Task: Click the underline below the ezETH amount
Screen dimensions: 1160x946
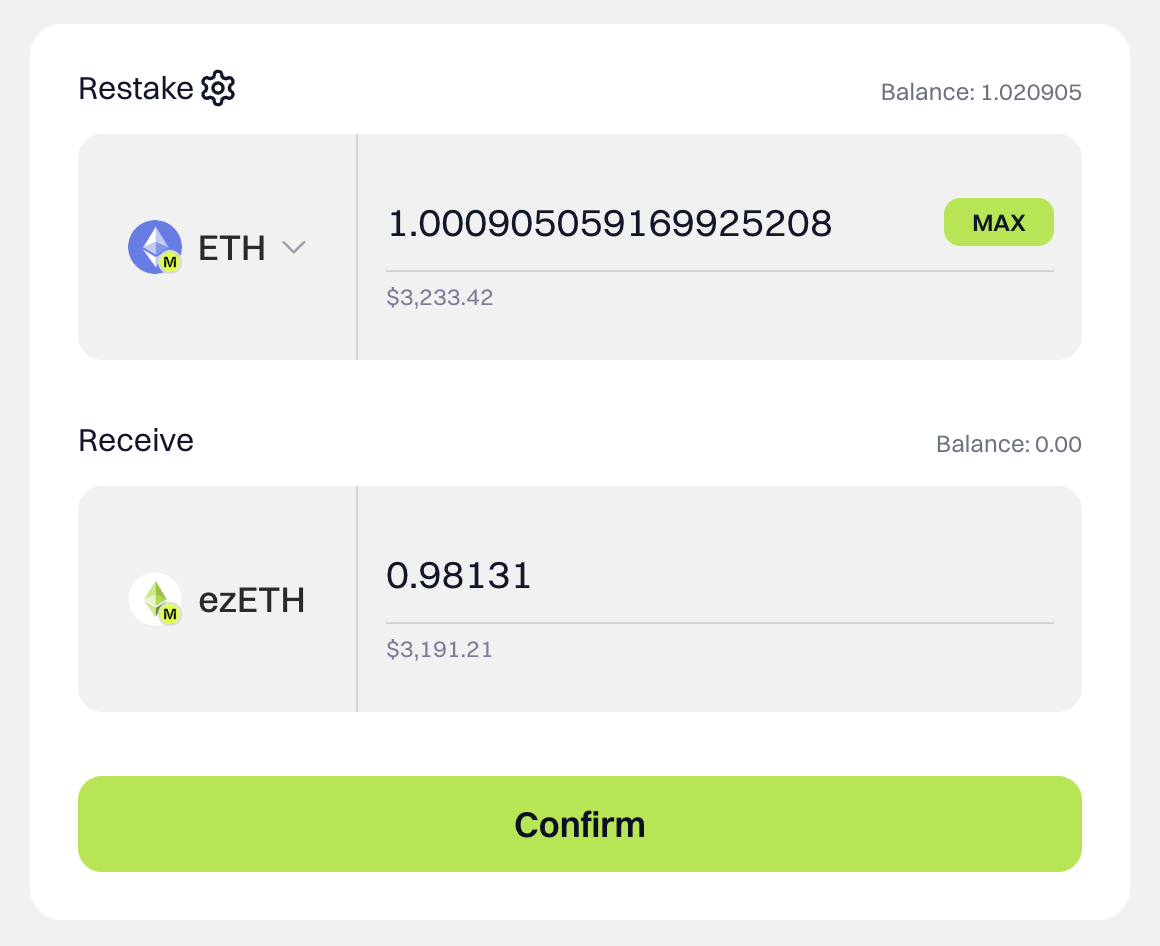Action: click(x=720, y=623)
